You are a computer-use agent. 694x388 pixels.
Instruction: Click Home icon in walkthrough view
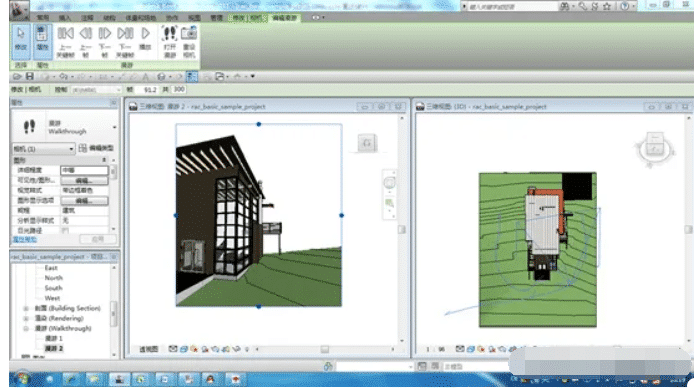pyautogui.click(x=367, y=143)
